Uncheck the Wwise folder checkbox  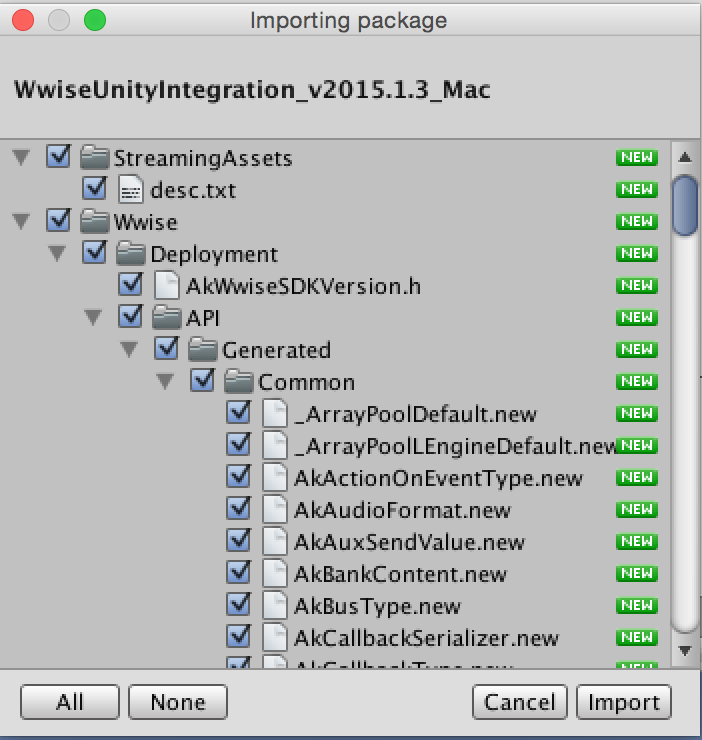click(x=59, y=220)
